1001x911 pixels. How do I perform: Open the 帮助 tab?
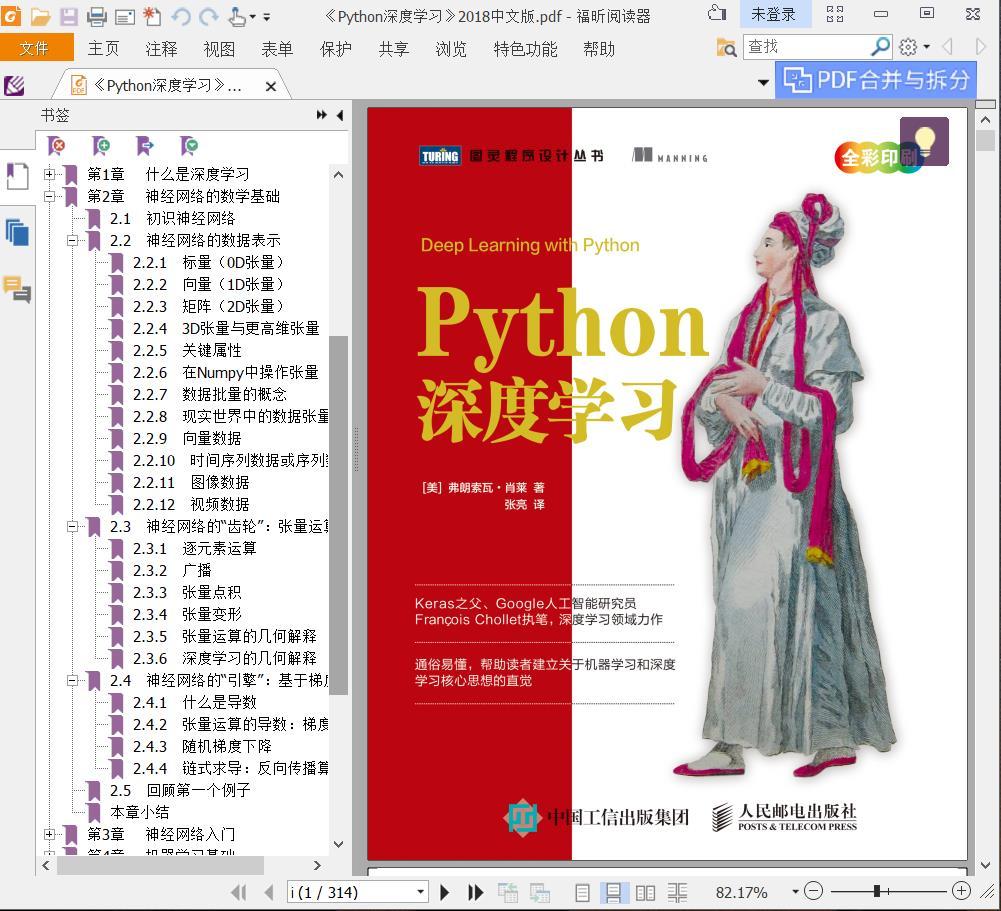pyautogui.click(x=599, y=49)
